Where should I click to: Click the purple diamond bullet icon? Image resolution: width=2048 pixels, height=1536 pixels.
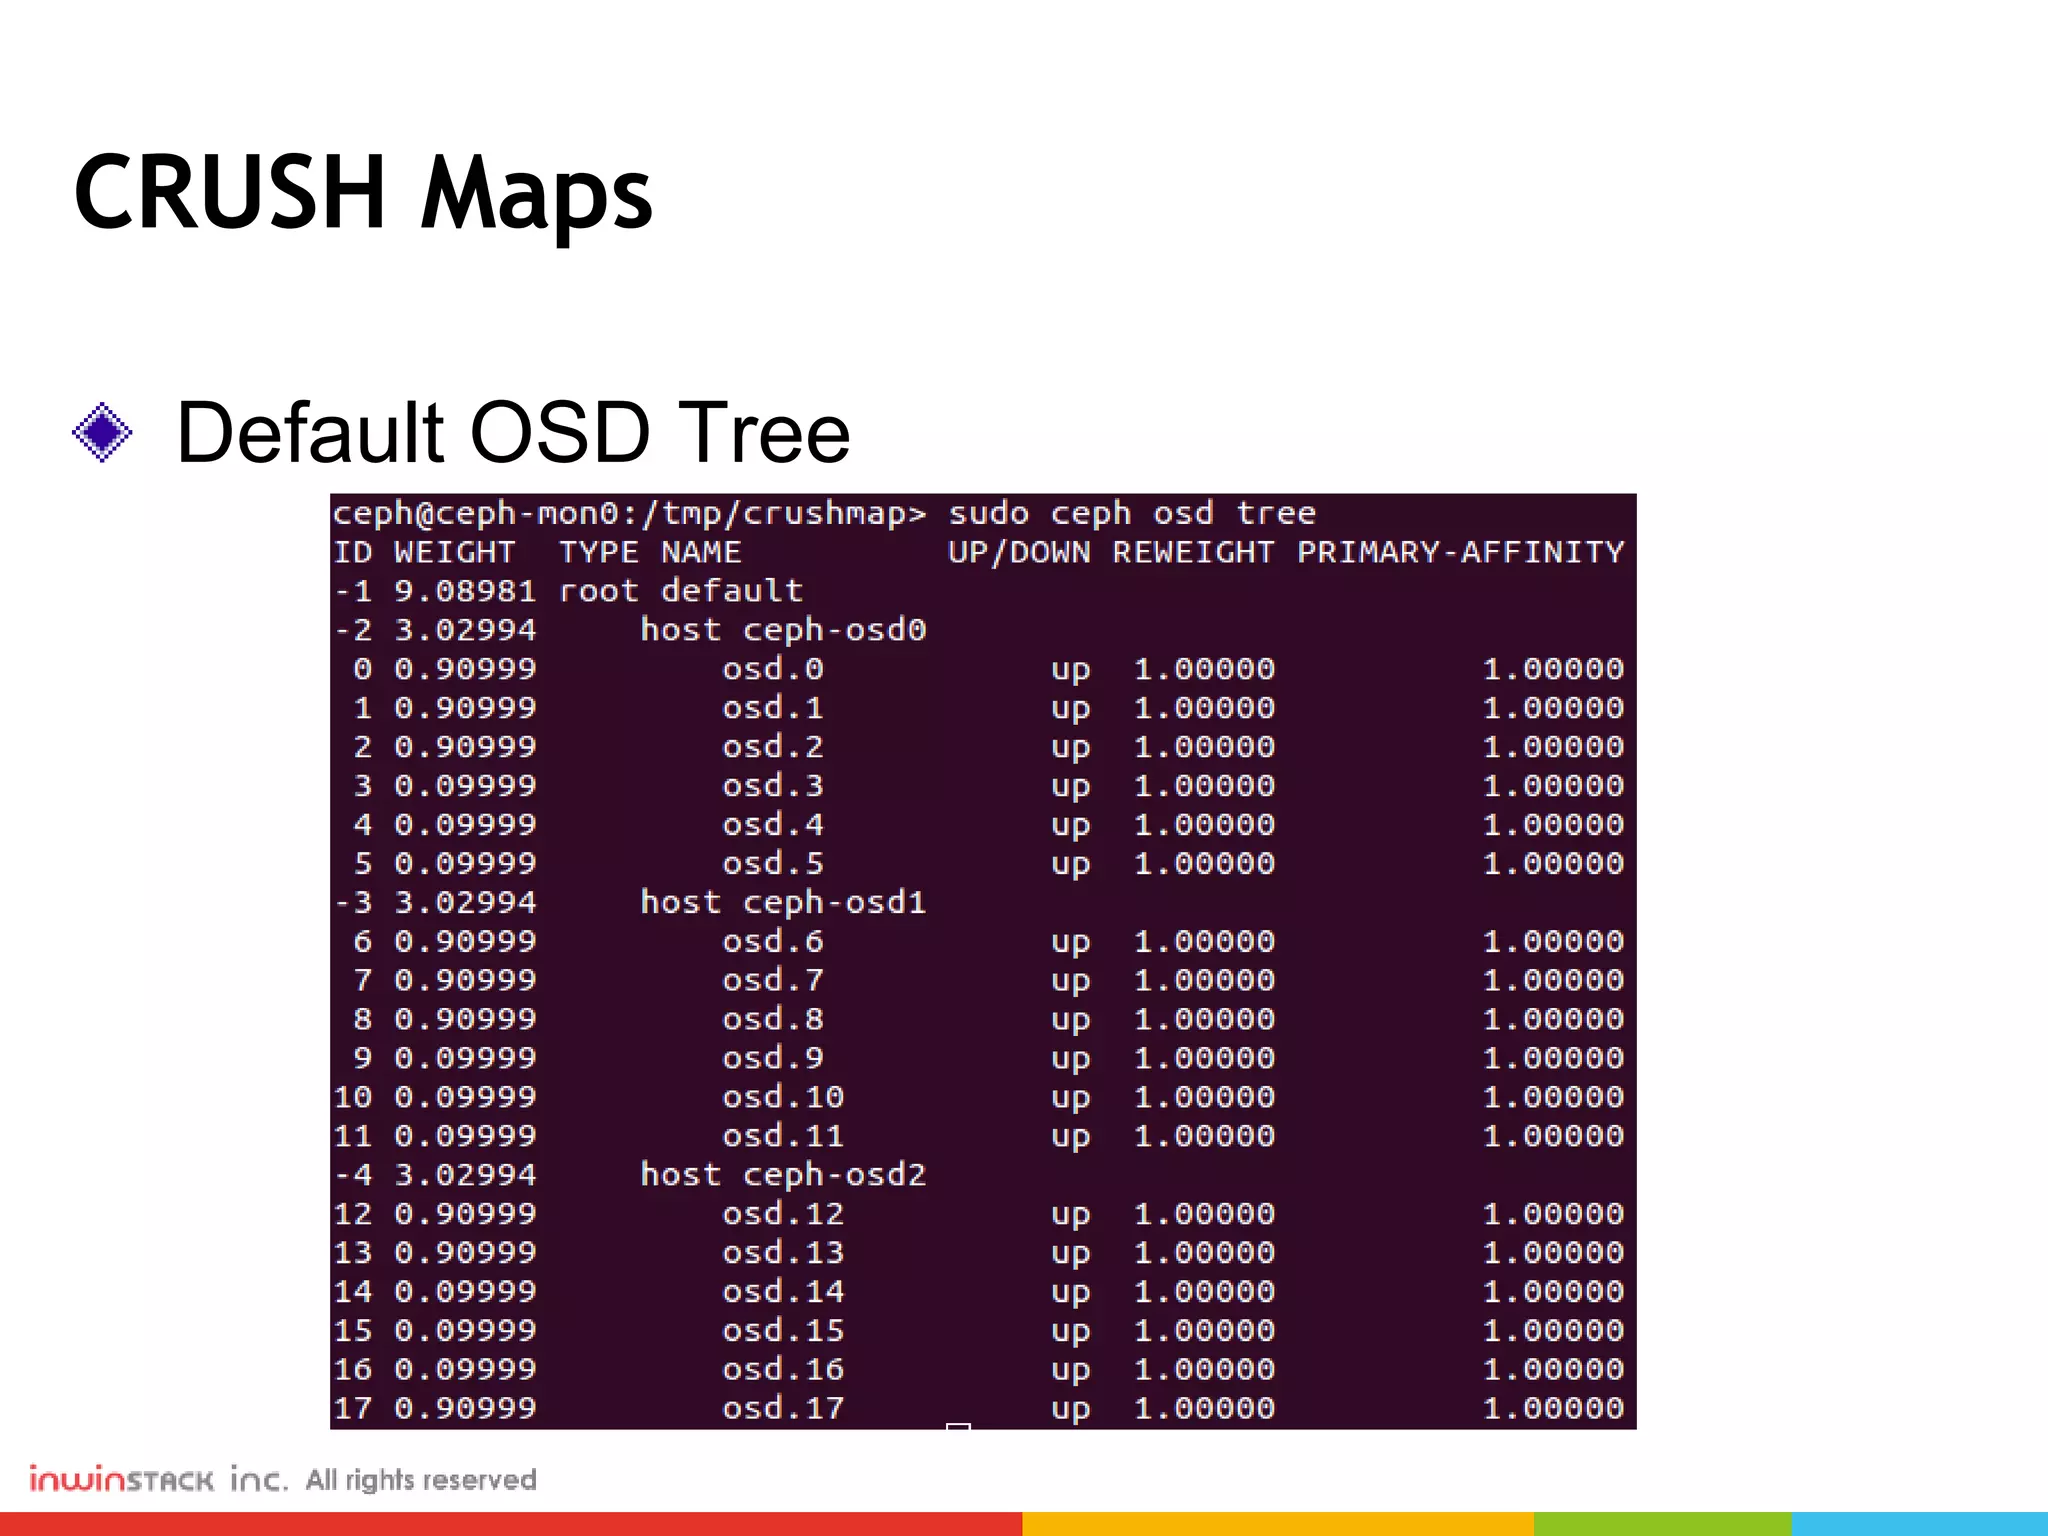click(102, 432)
